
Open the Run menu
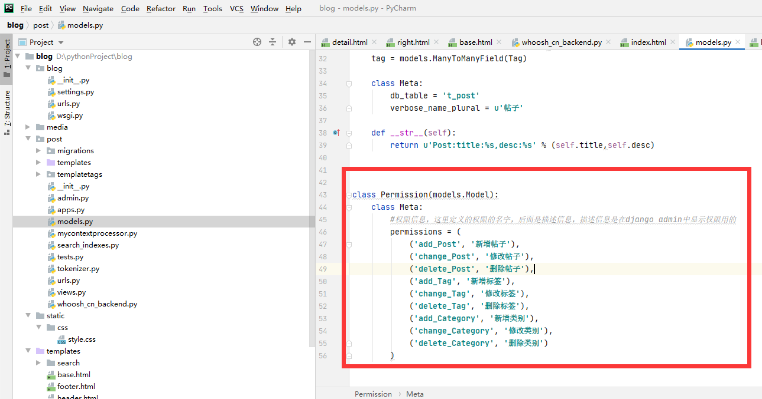point(189,8)
